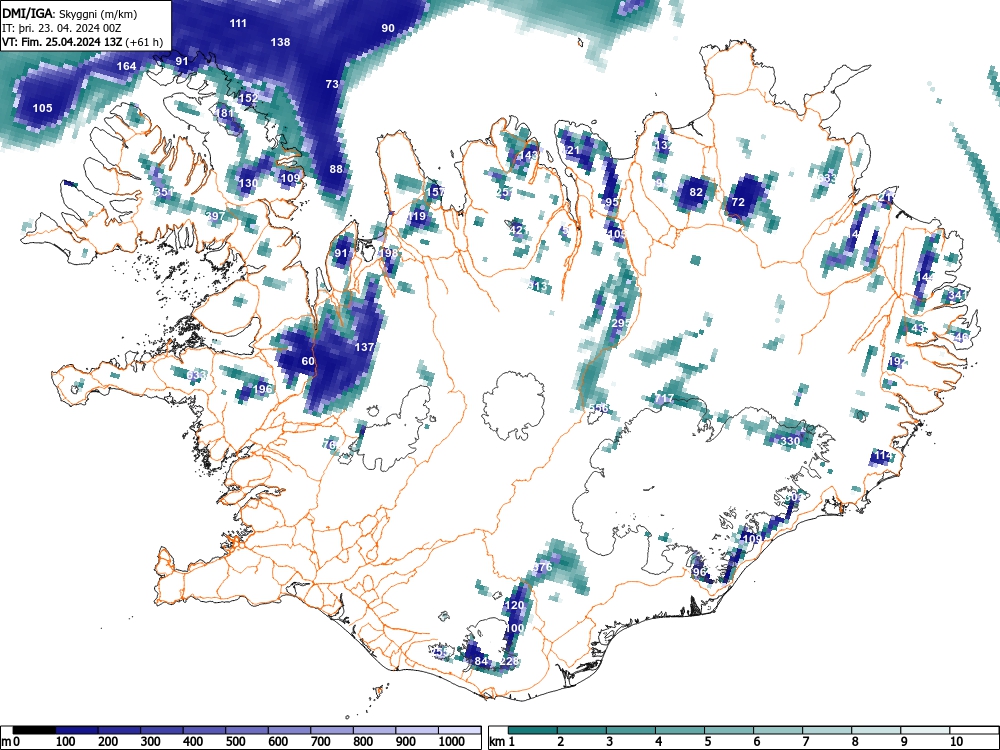Click the map value '143'
The width and height of the screenshot is (1000, 750).
pos(529,154)
